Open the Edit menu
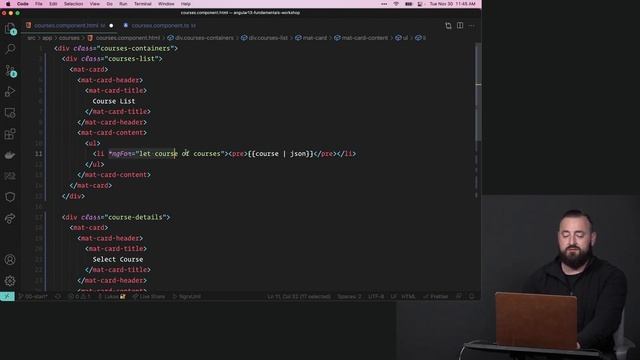 click(53, 4)
